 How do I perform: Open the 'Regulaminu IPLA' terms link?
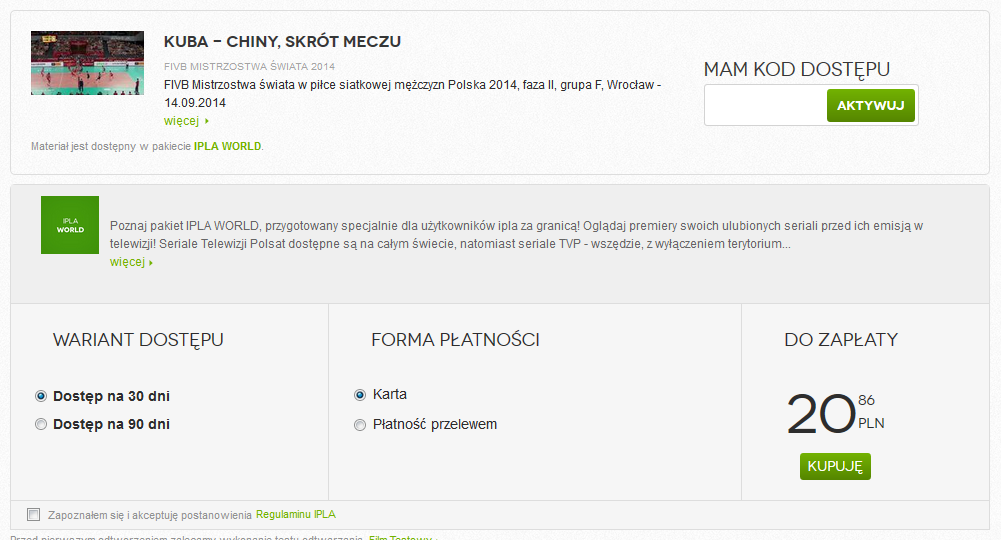[296, 515]
